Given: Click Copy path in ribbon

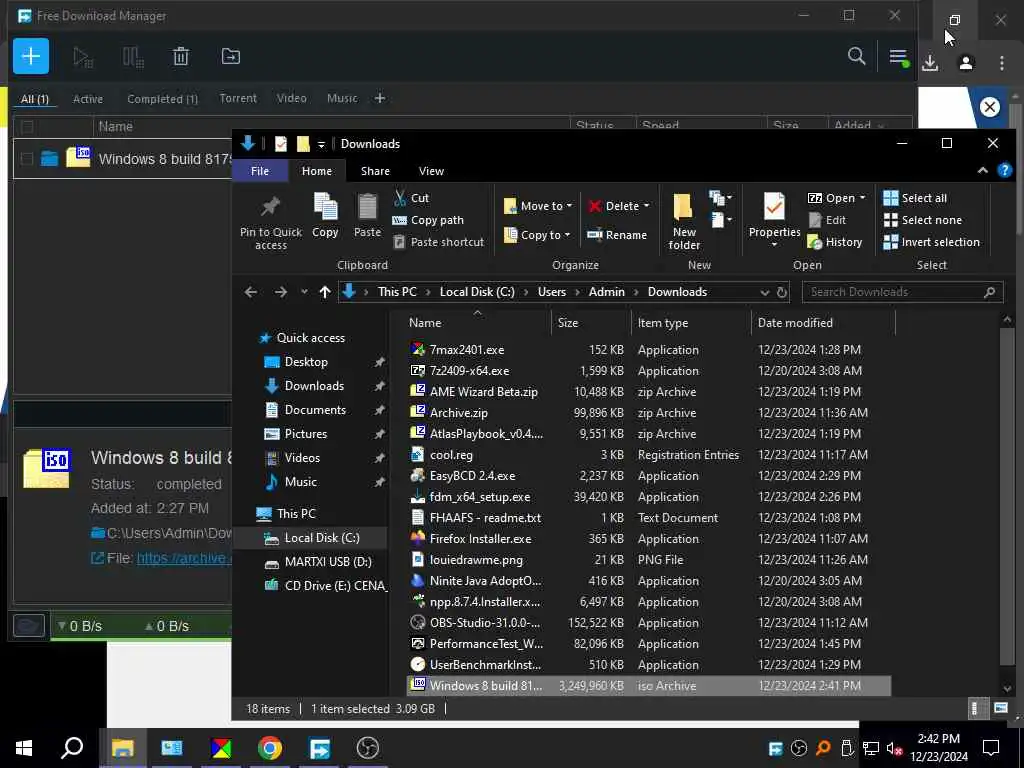Looking at the screenshot, I should [x=428, y=220].
